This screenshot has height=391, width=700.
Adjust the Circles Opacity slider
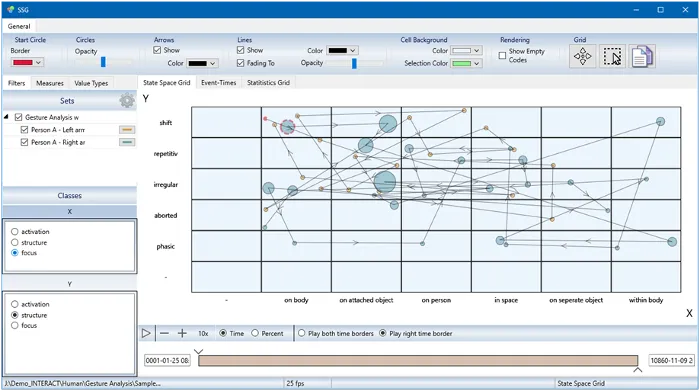[x=104, y=62]
